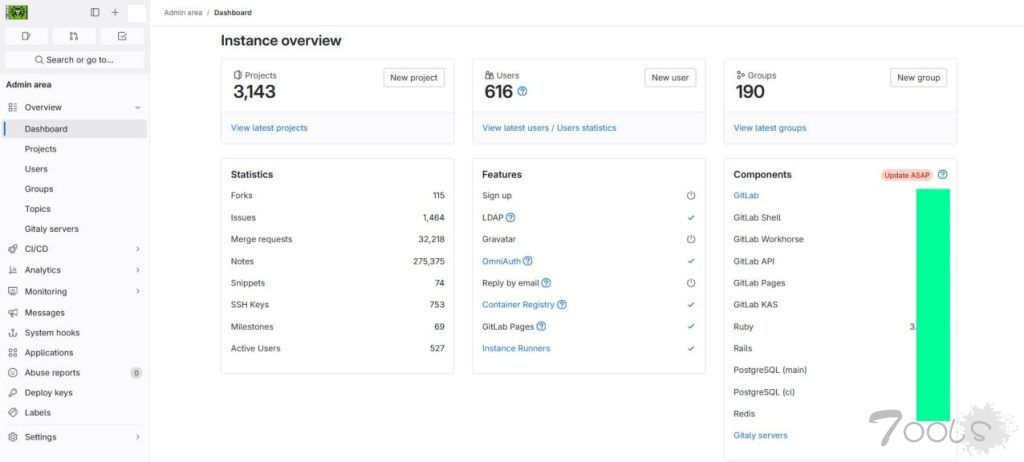
Task: Open Projects in the sidebar
Action: coord(75,149)
